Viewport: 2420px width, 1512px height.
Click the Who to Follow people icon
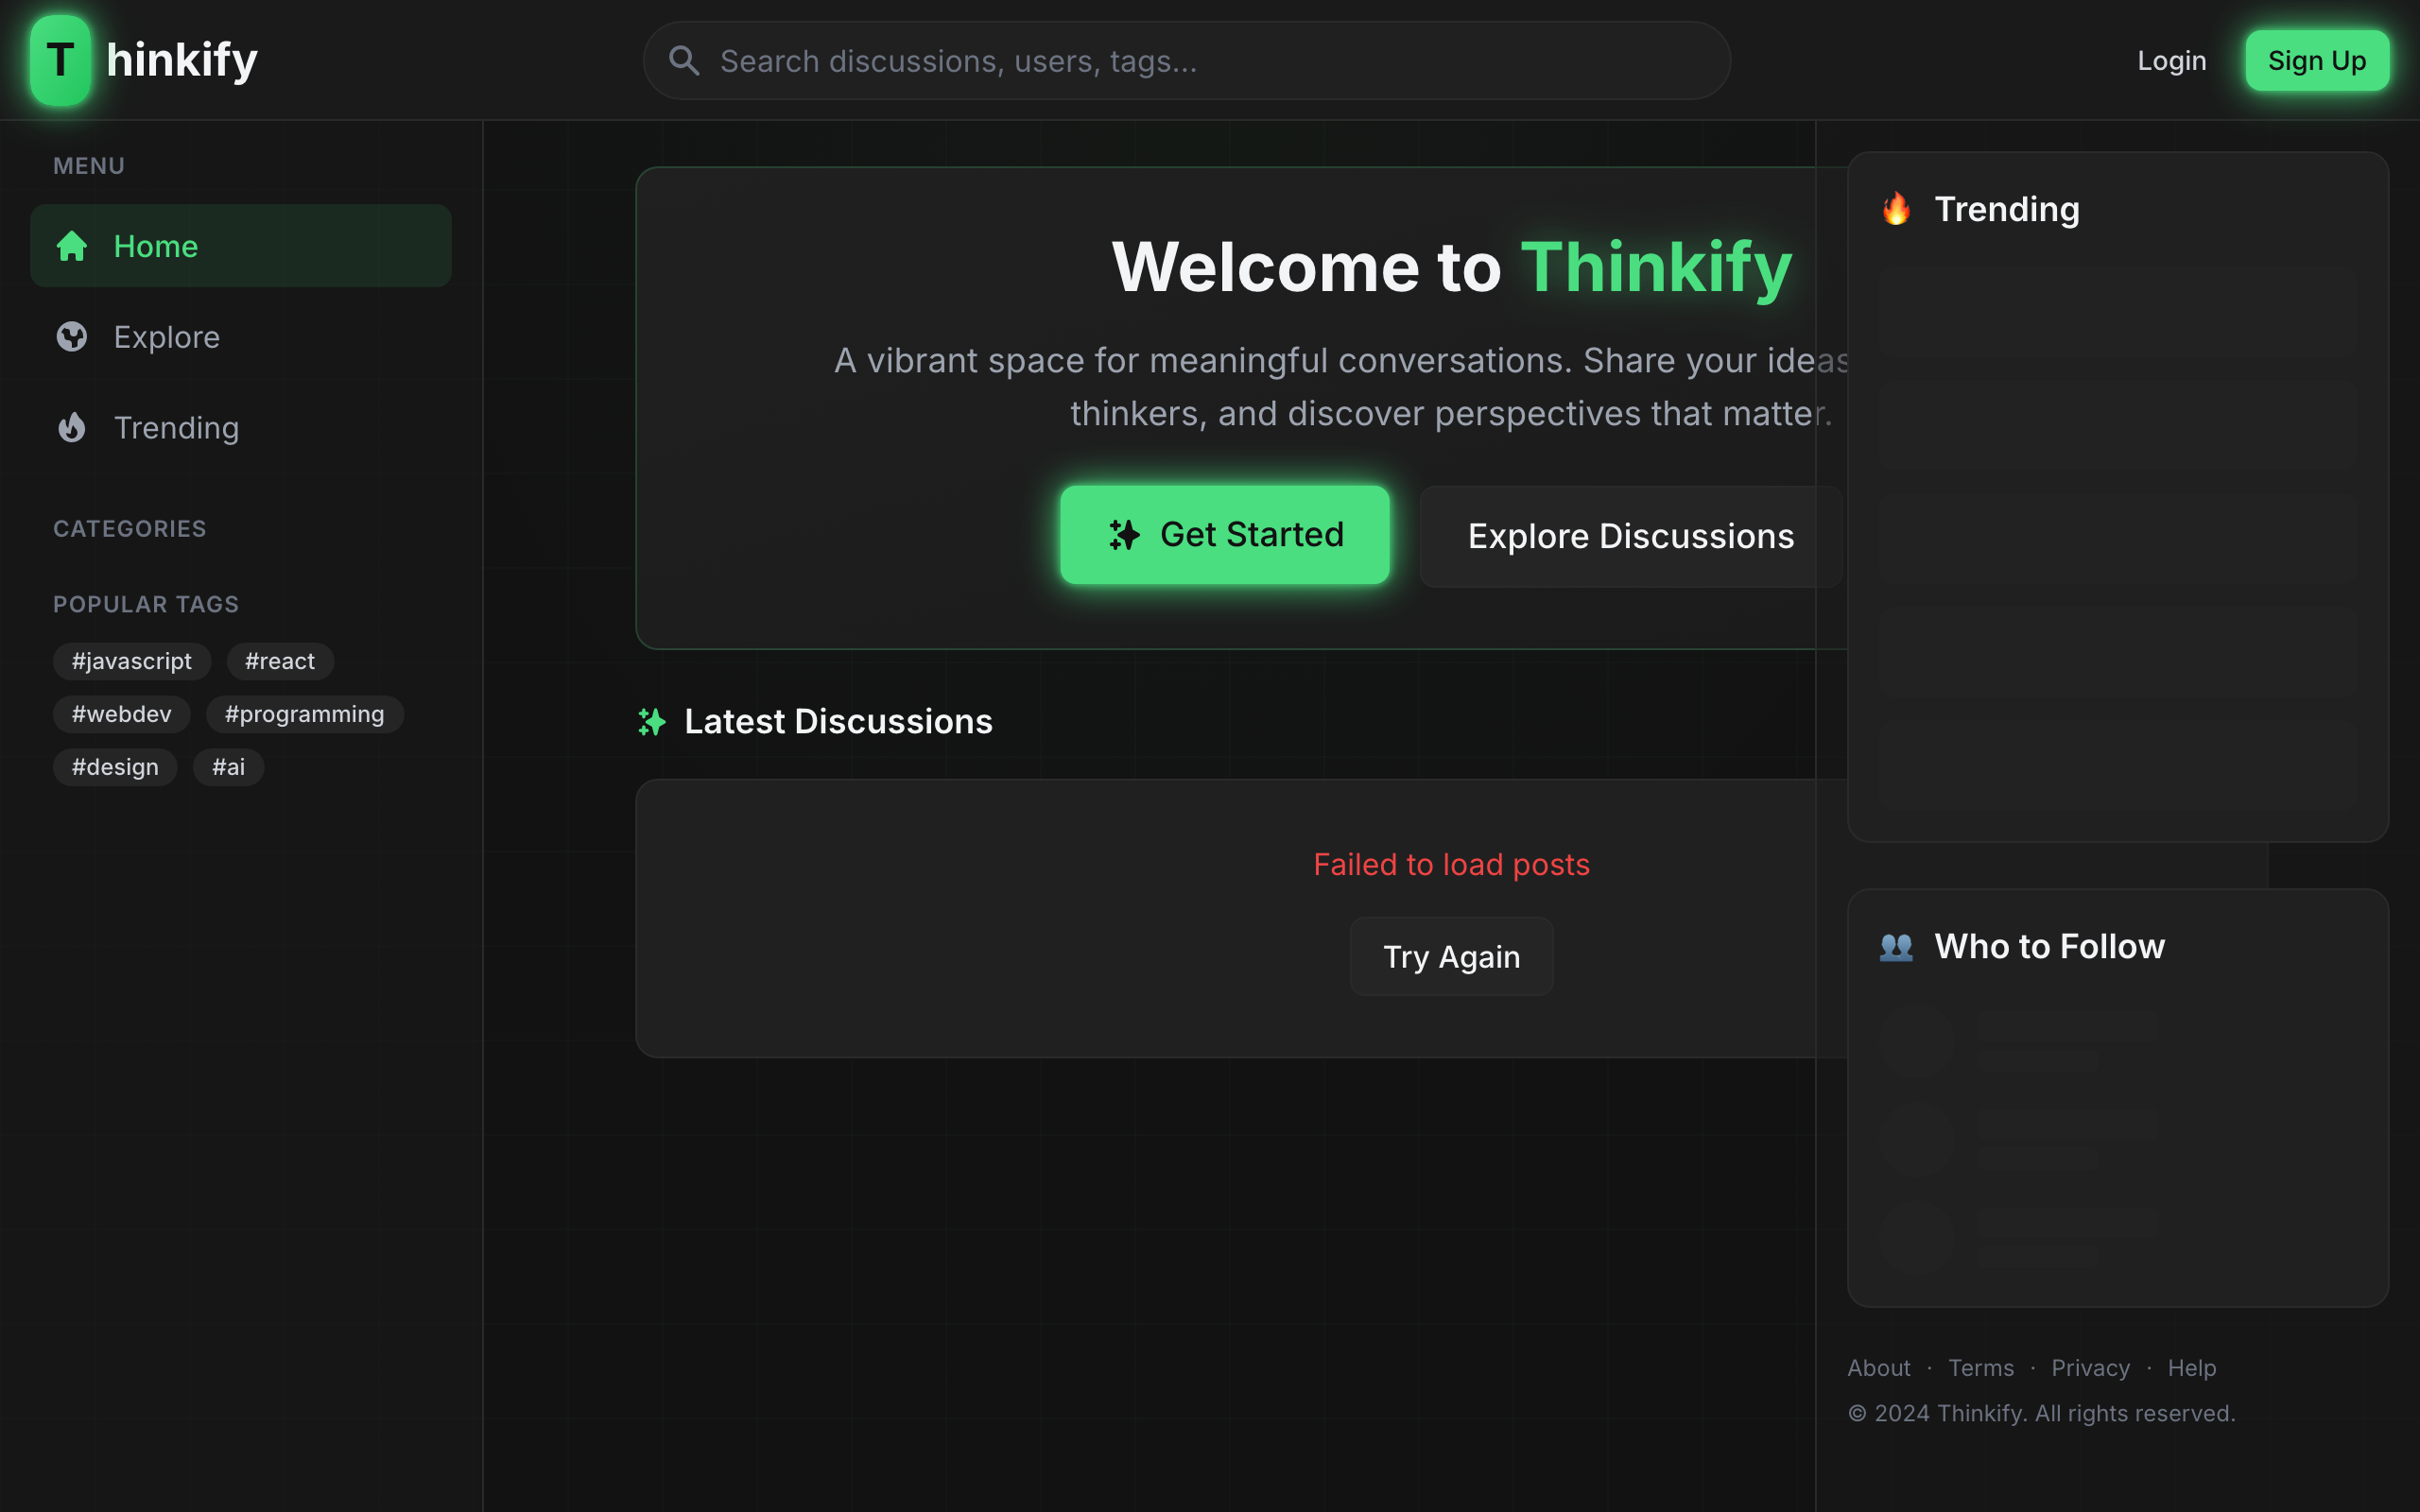1896,946
